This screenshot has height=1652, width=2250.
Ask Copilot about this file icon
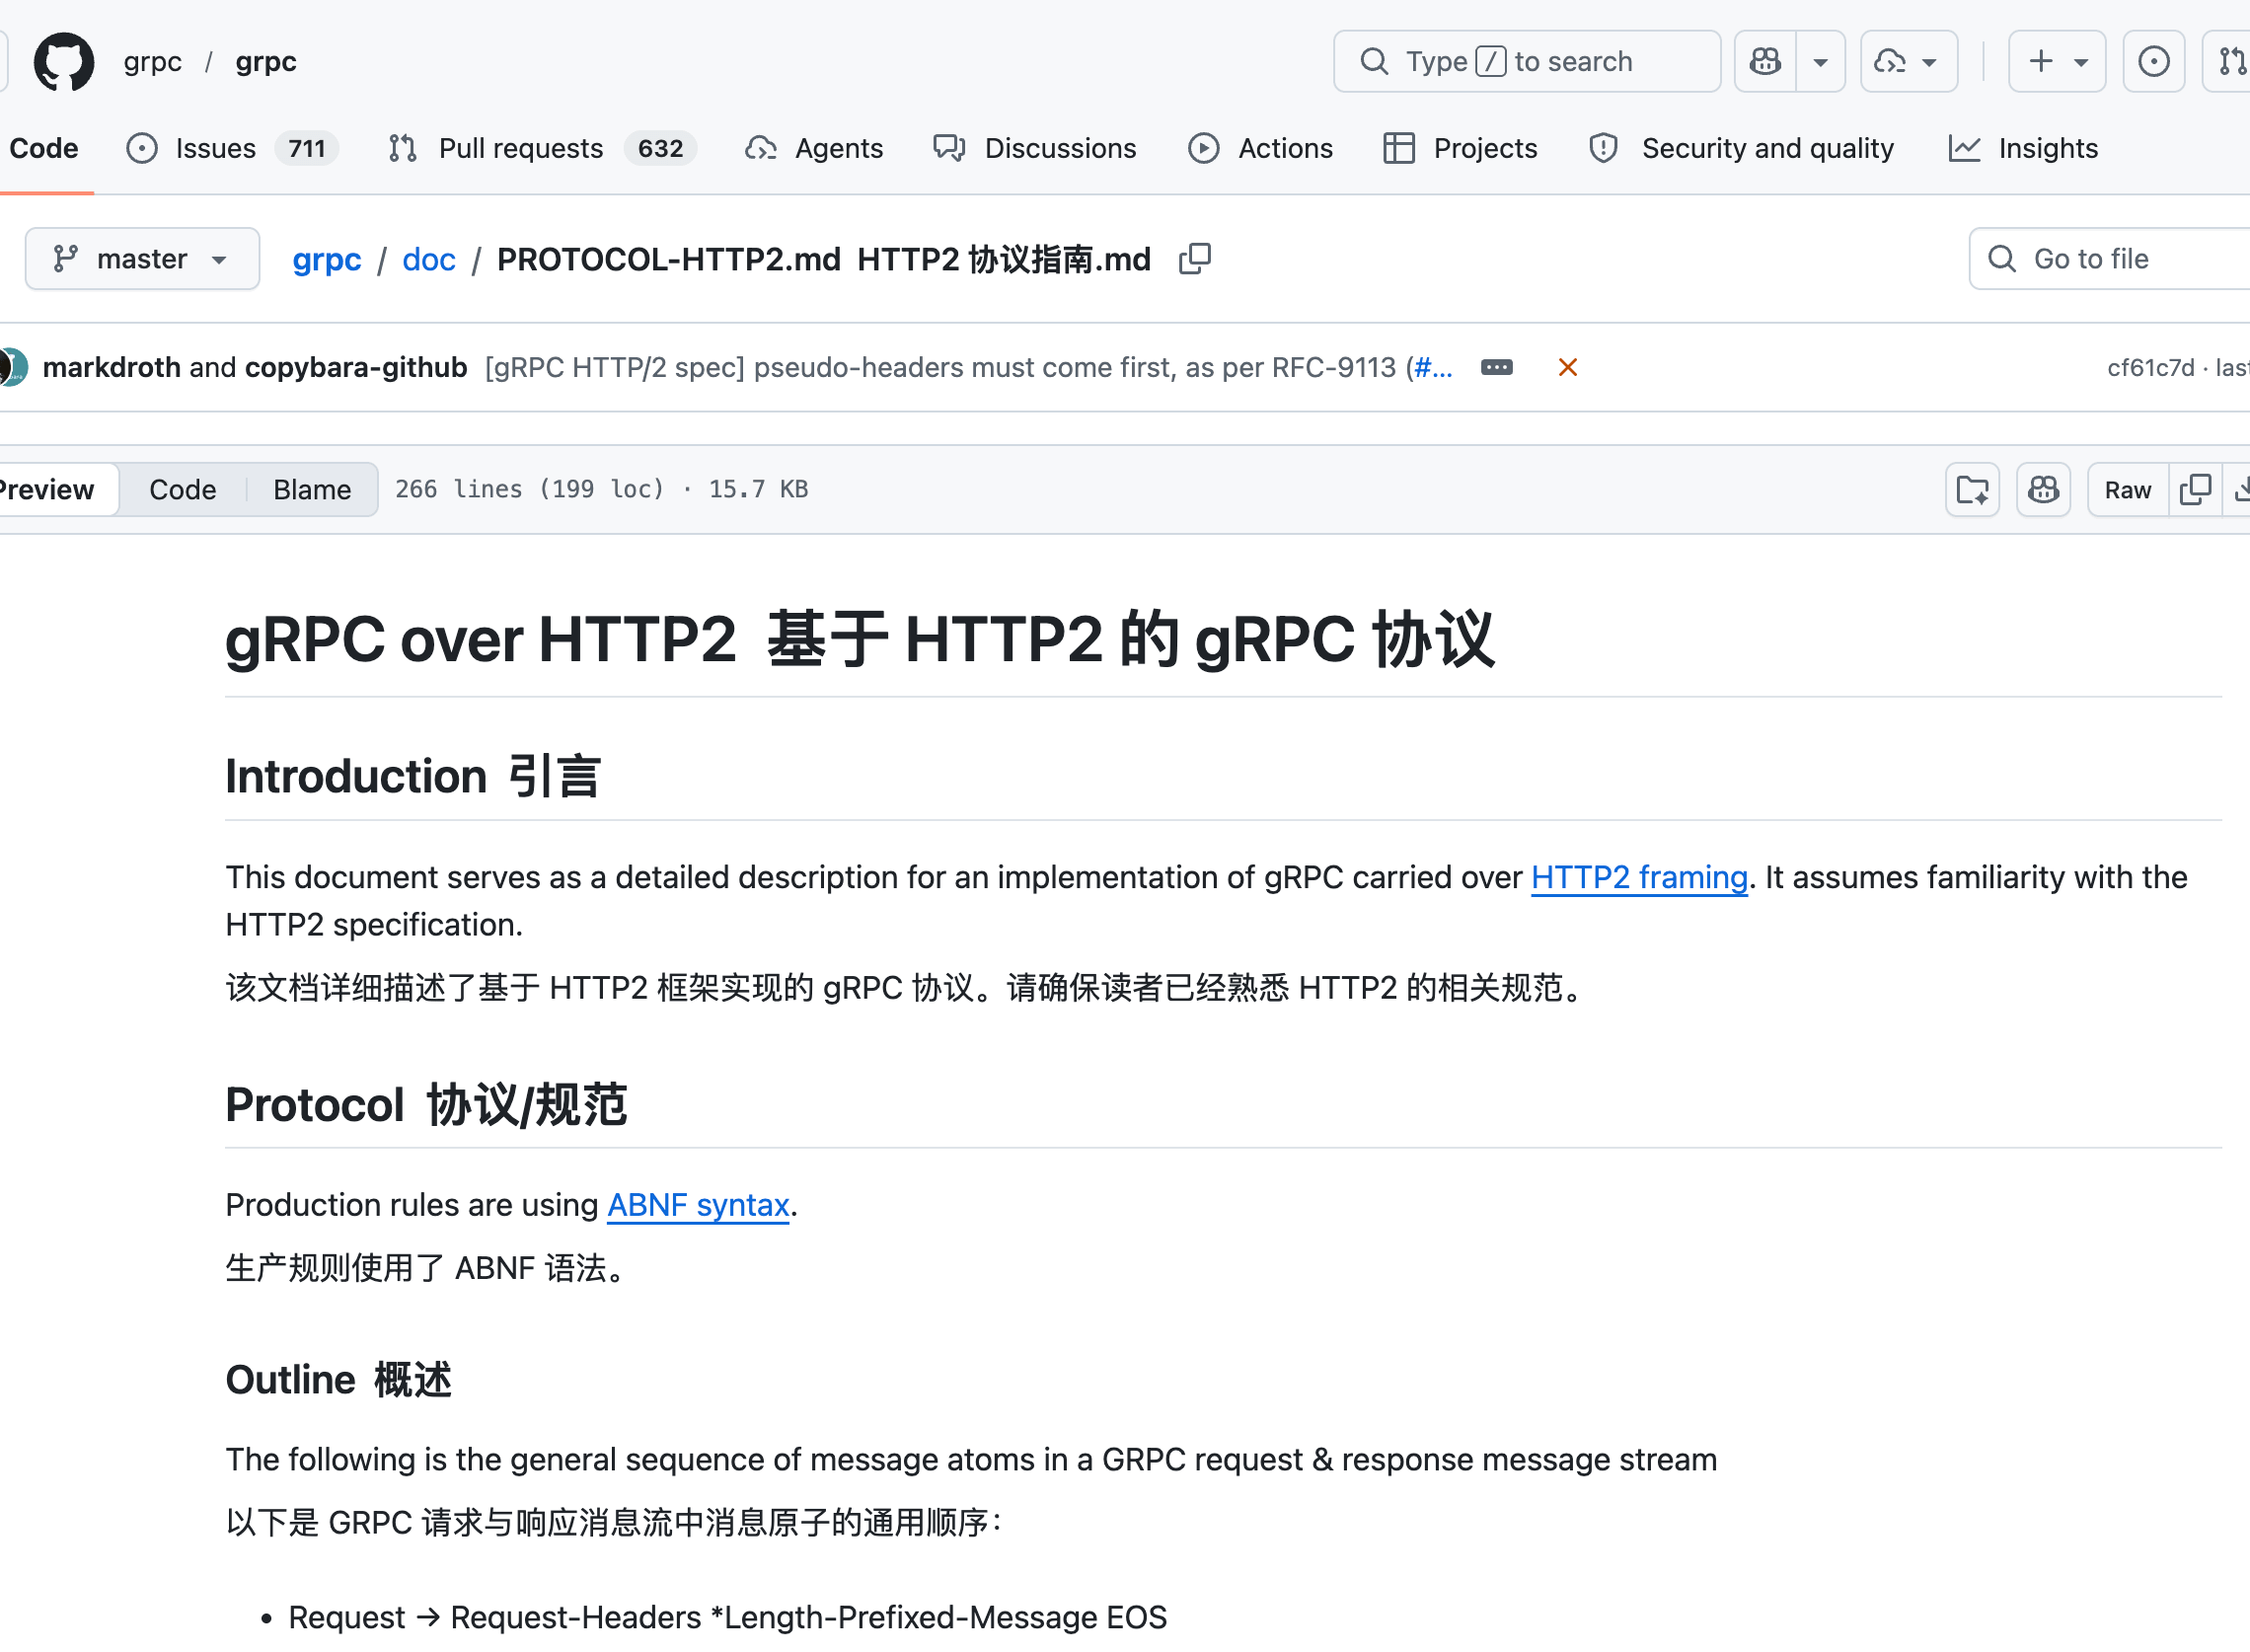(x=2044, y=490)
